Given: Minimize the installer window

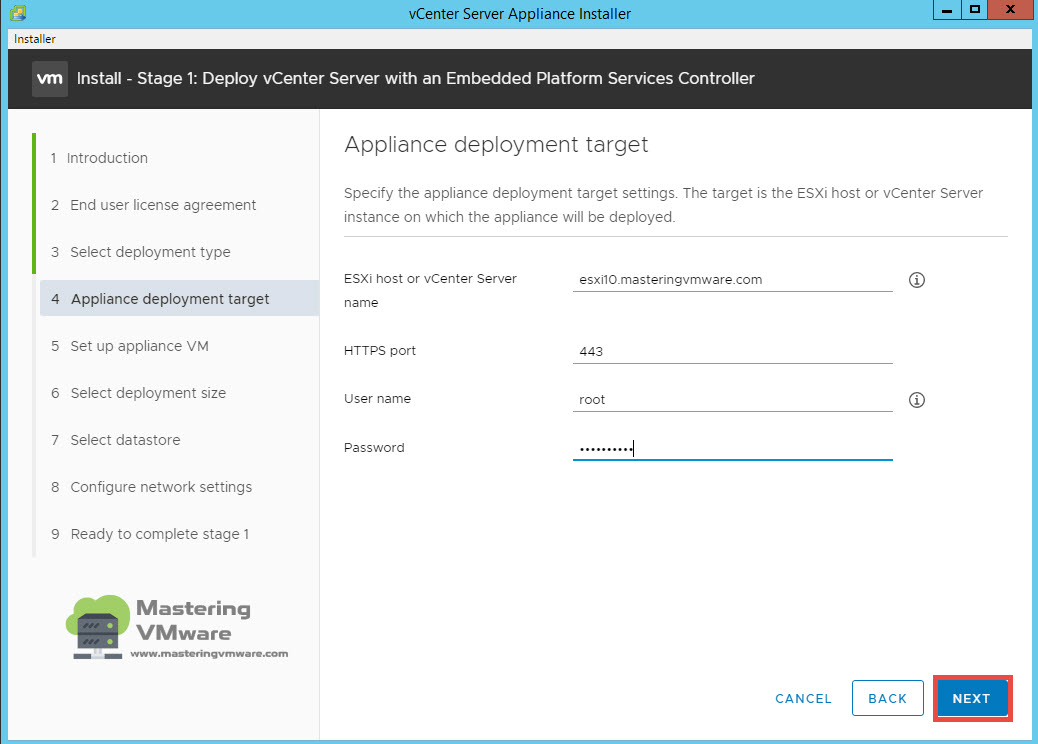Looking at the screenshot, I should 947,10.
